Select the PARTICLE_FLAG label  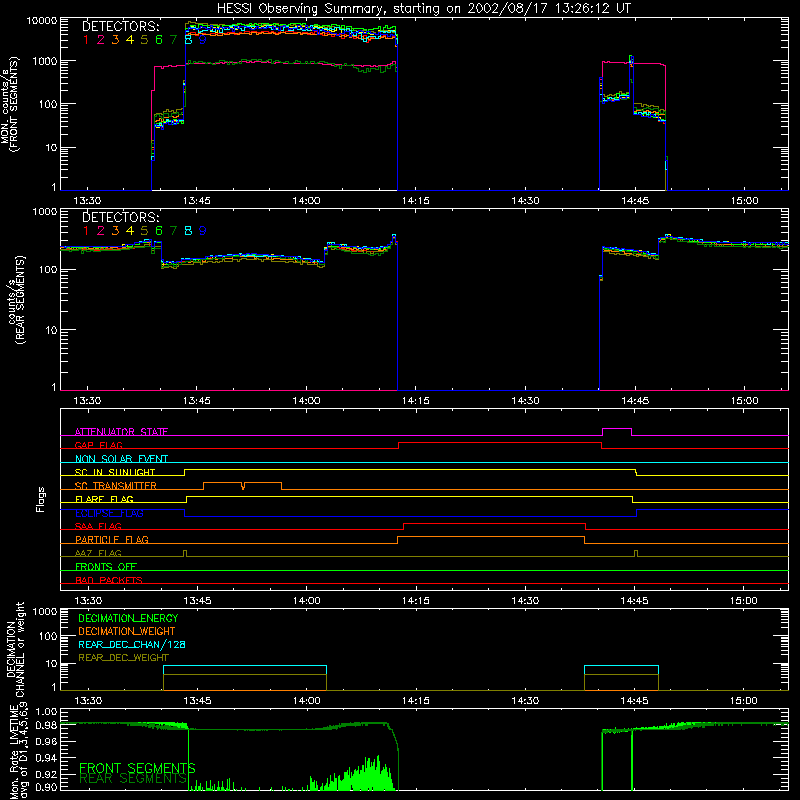112,540
